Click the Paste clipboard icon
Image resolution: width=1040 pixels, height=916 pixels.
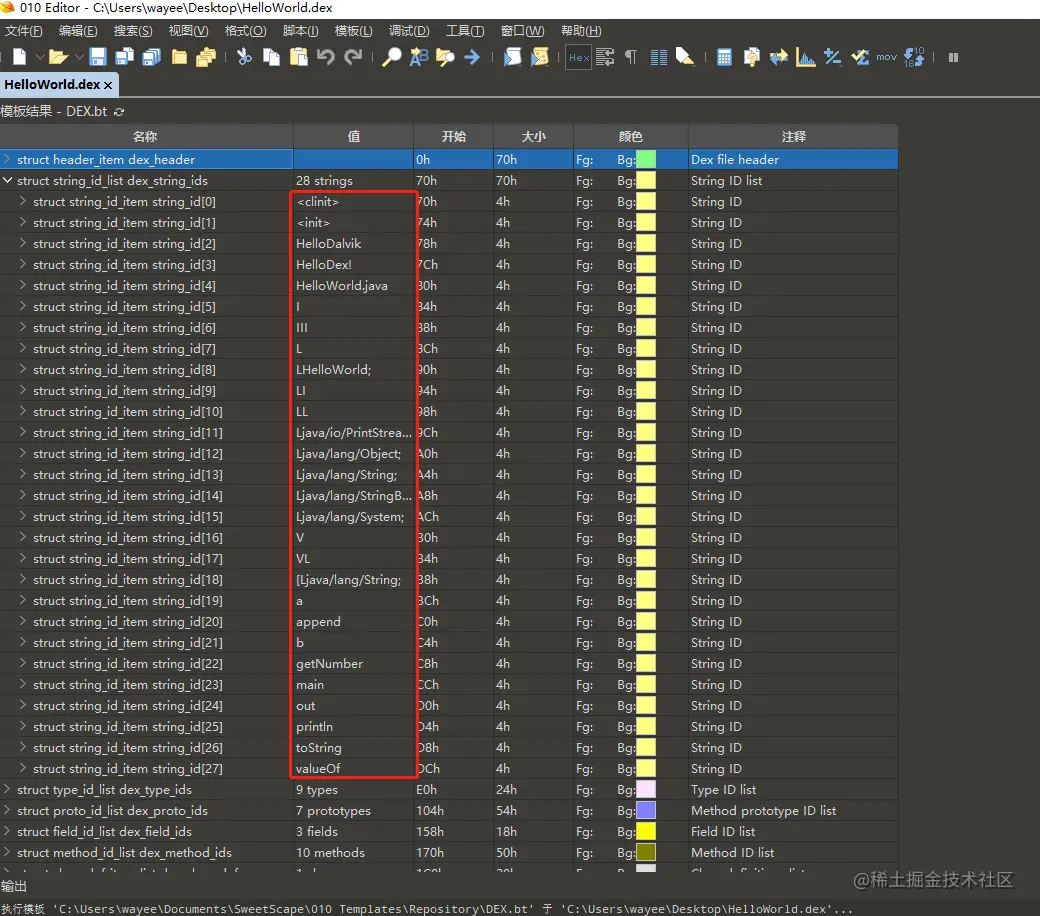click(299, 58)
